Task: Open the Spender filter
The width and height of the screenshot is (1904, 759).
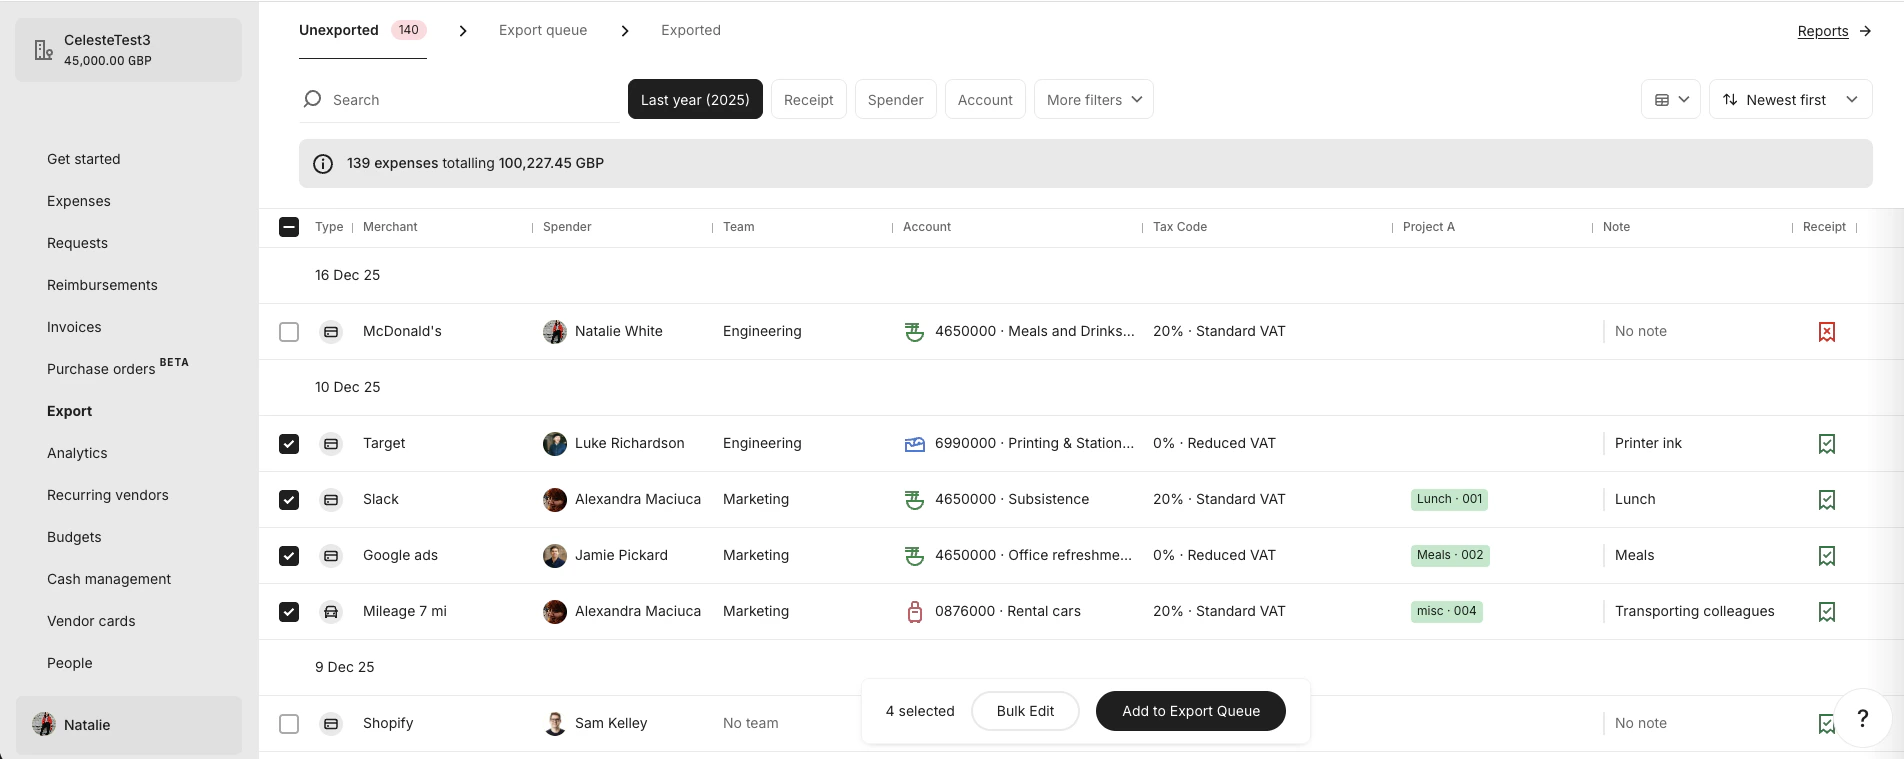Action: (x=896, y=99)
